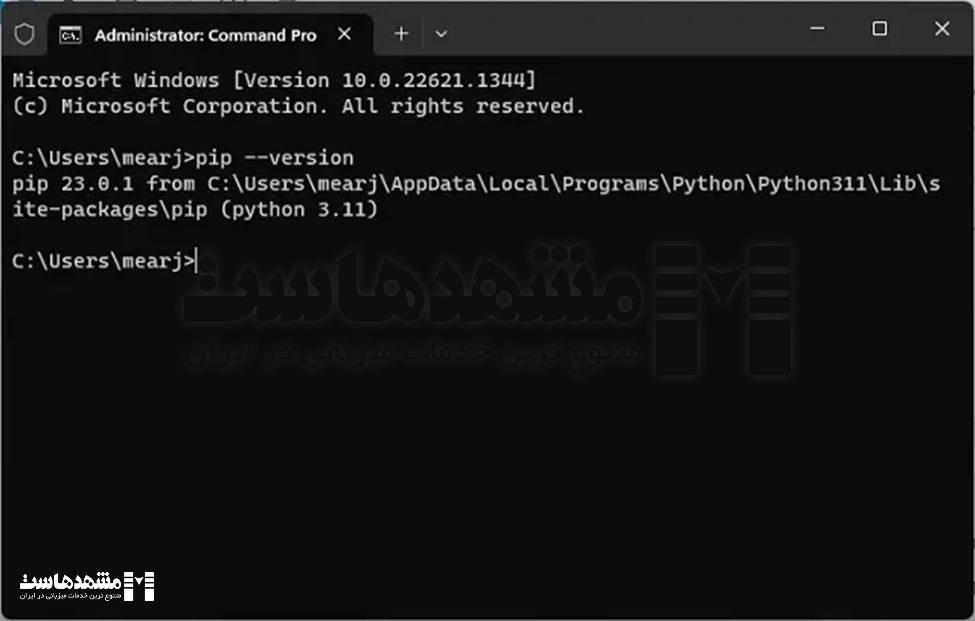
Task: Click the cursor at the last empty prompt
Action: coord(197,262)
